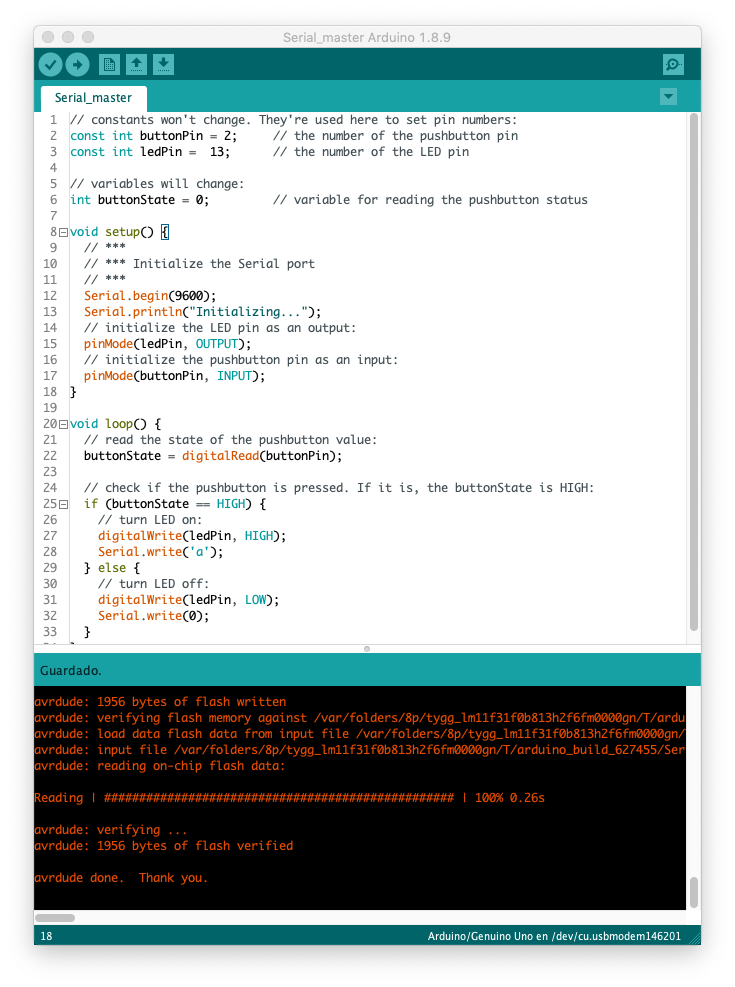Click 'const int buttonPin = 2;' code
The width and height of the screenshot is (735, 987).
pyautogui.click(x=154, y=136)
